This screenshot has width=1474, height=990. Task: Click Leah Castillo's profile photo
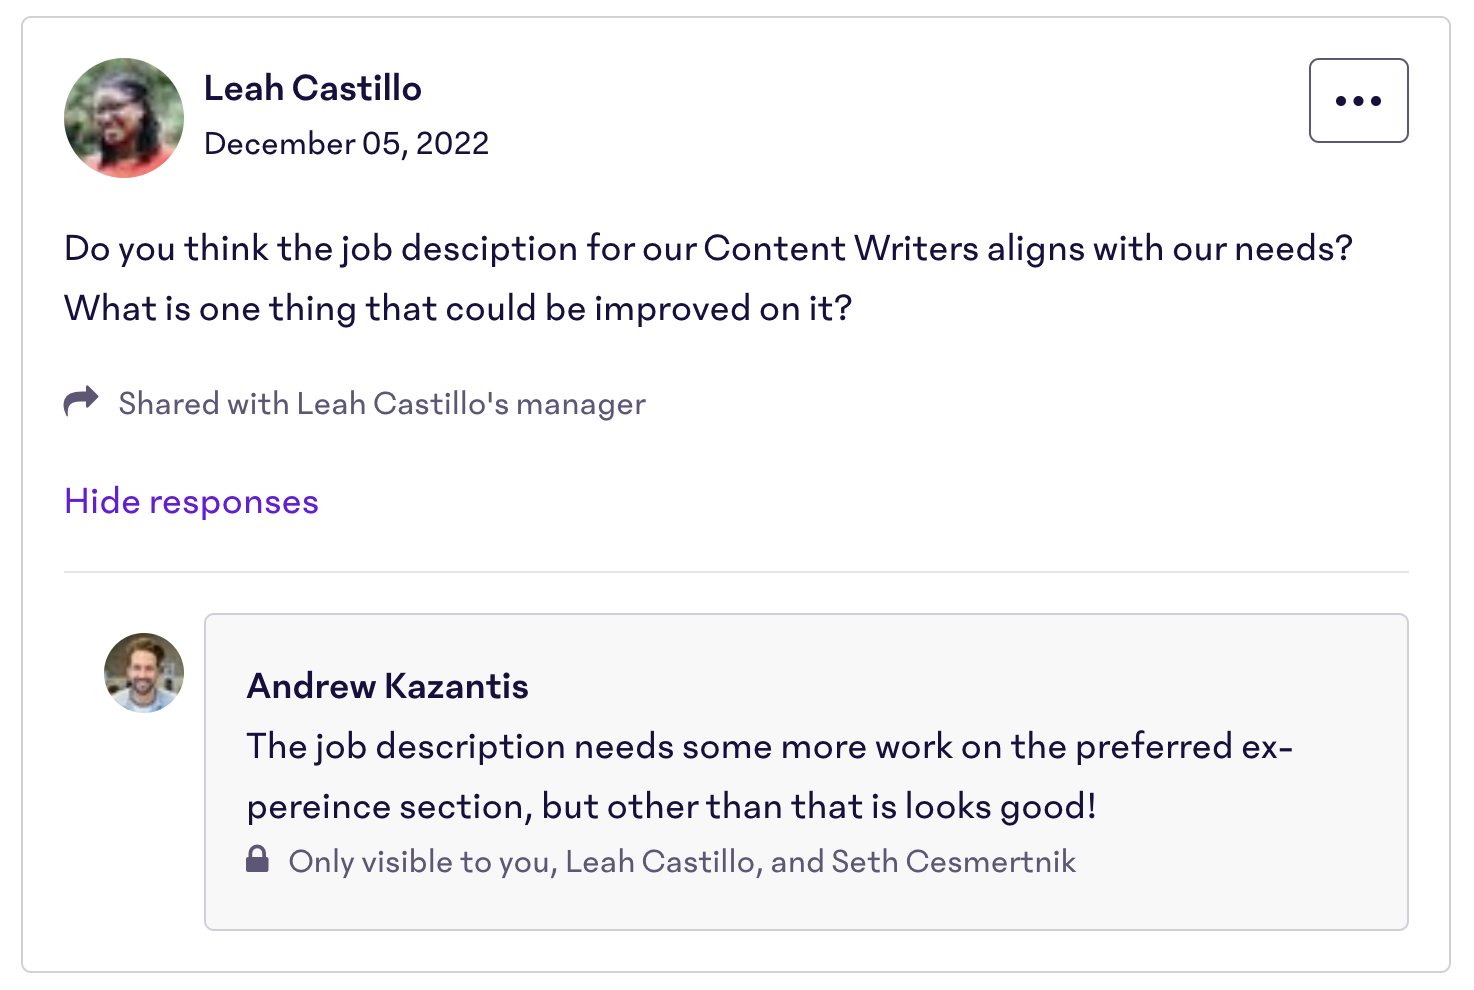pos(124,118)
